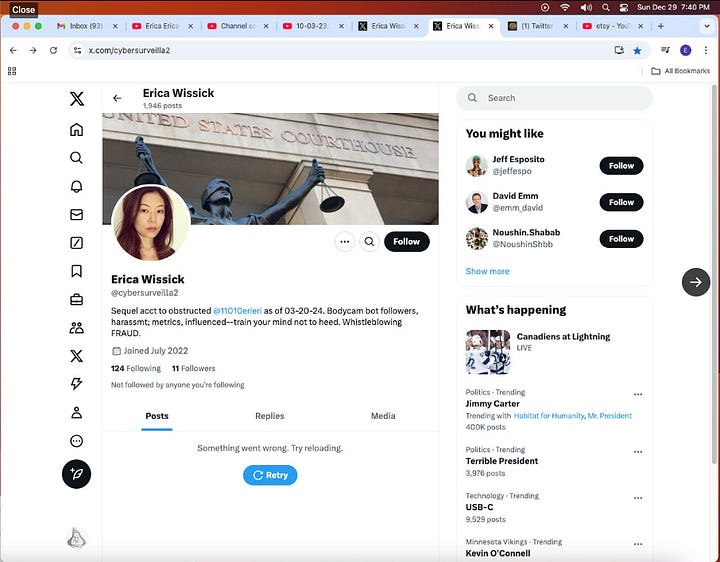Go back using profile header arrow
The height and width of the screenshot is (562, 720).
point(117,98)
